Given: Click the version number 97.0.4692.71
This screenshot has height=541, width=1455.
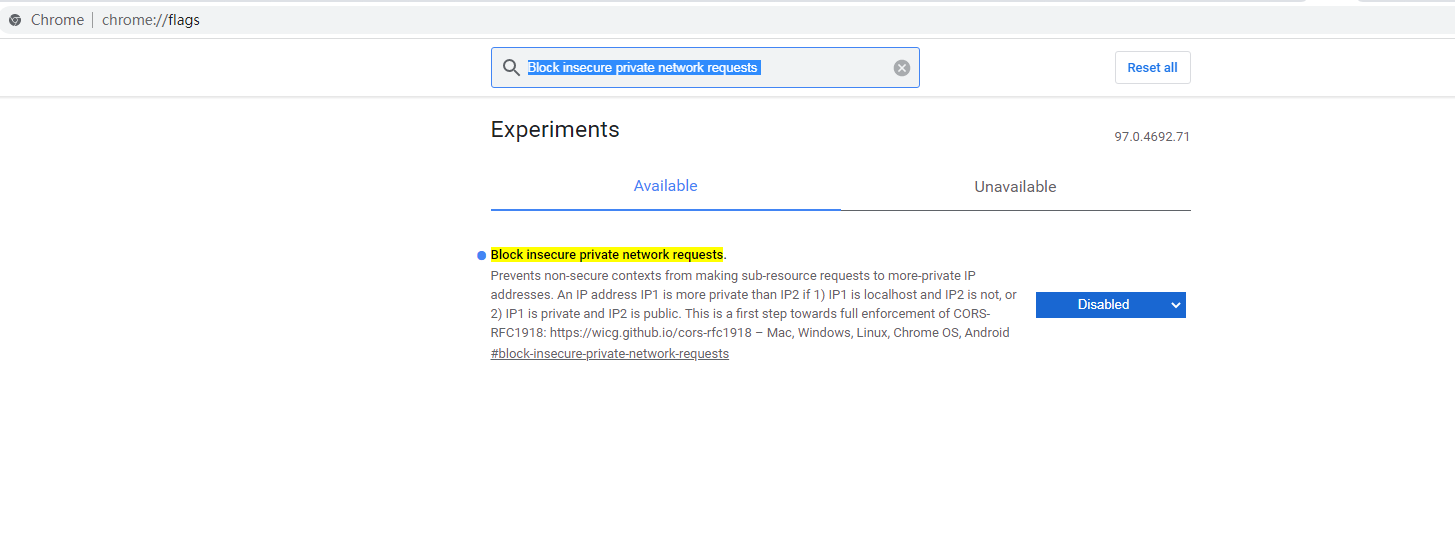Looking at the screenshot, I should click(1152, 137).
